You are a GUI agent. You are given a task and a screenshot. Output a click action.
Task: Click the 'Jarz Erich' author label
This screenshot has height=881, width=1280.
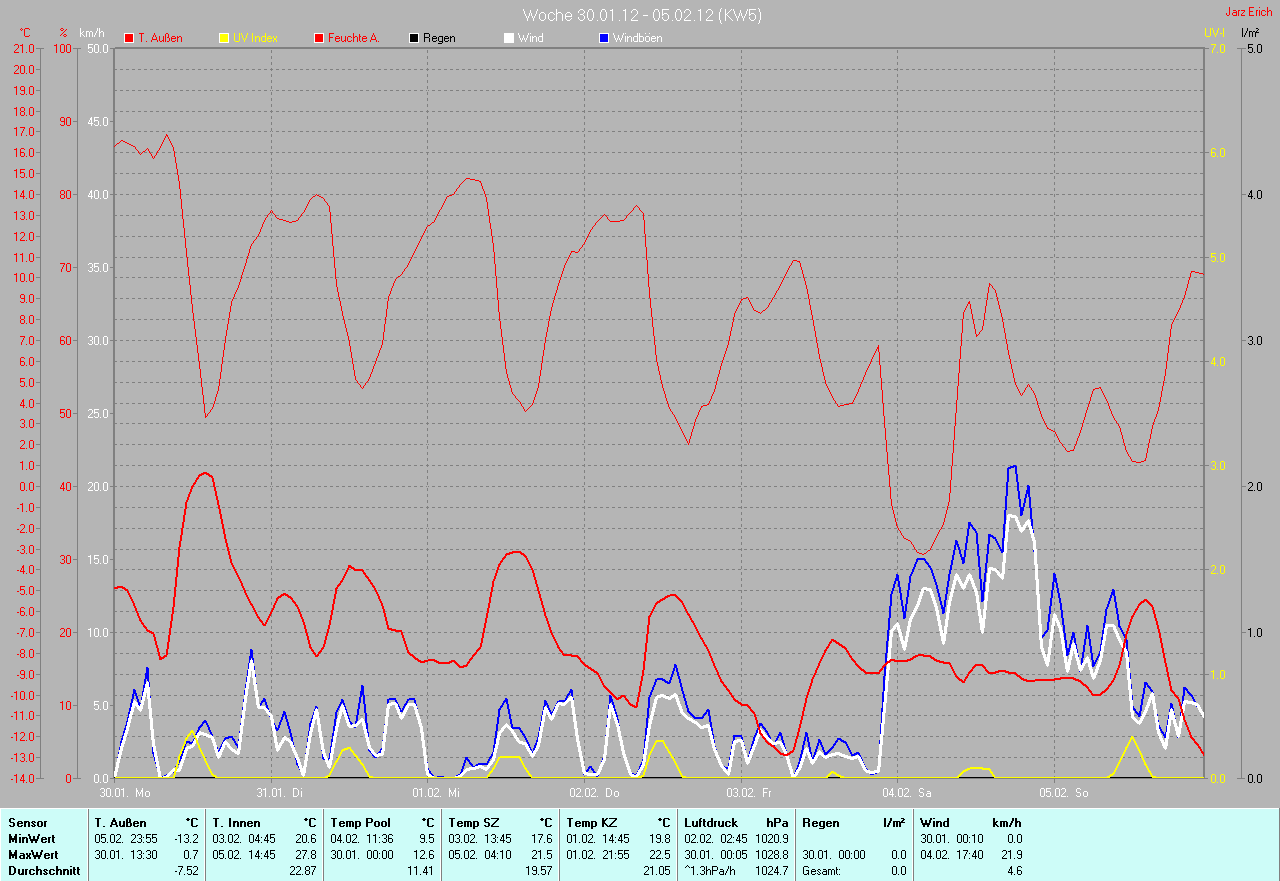tap(1250, 12)
